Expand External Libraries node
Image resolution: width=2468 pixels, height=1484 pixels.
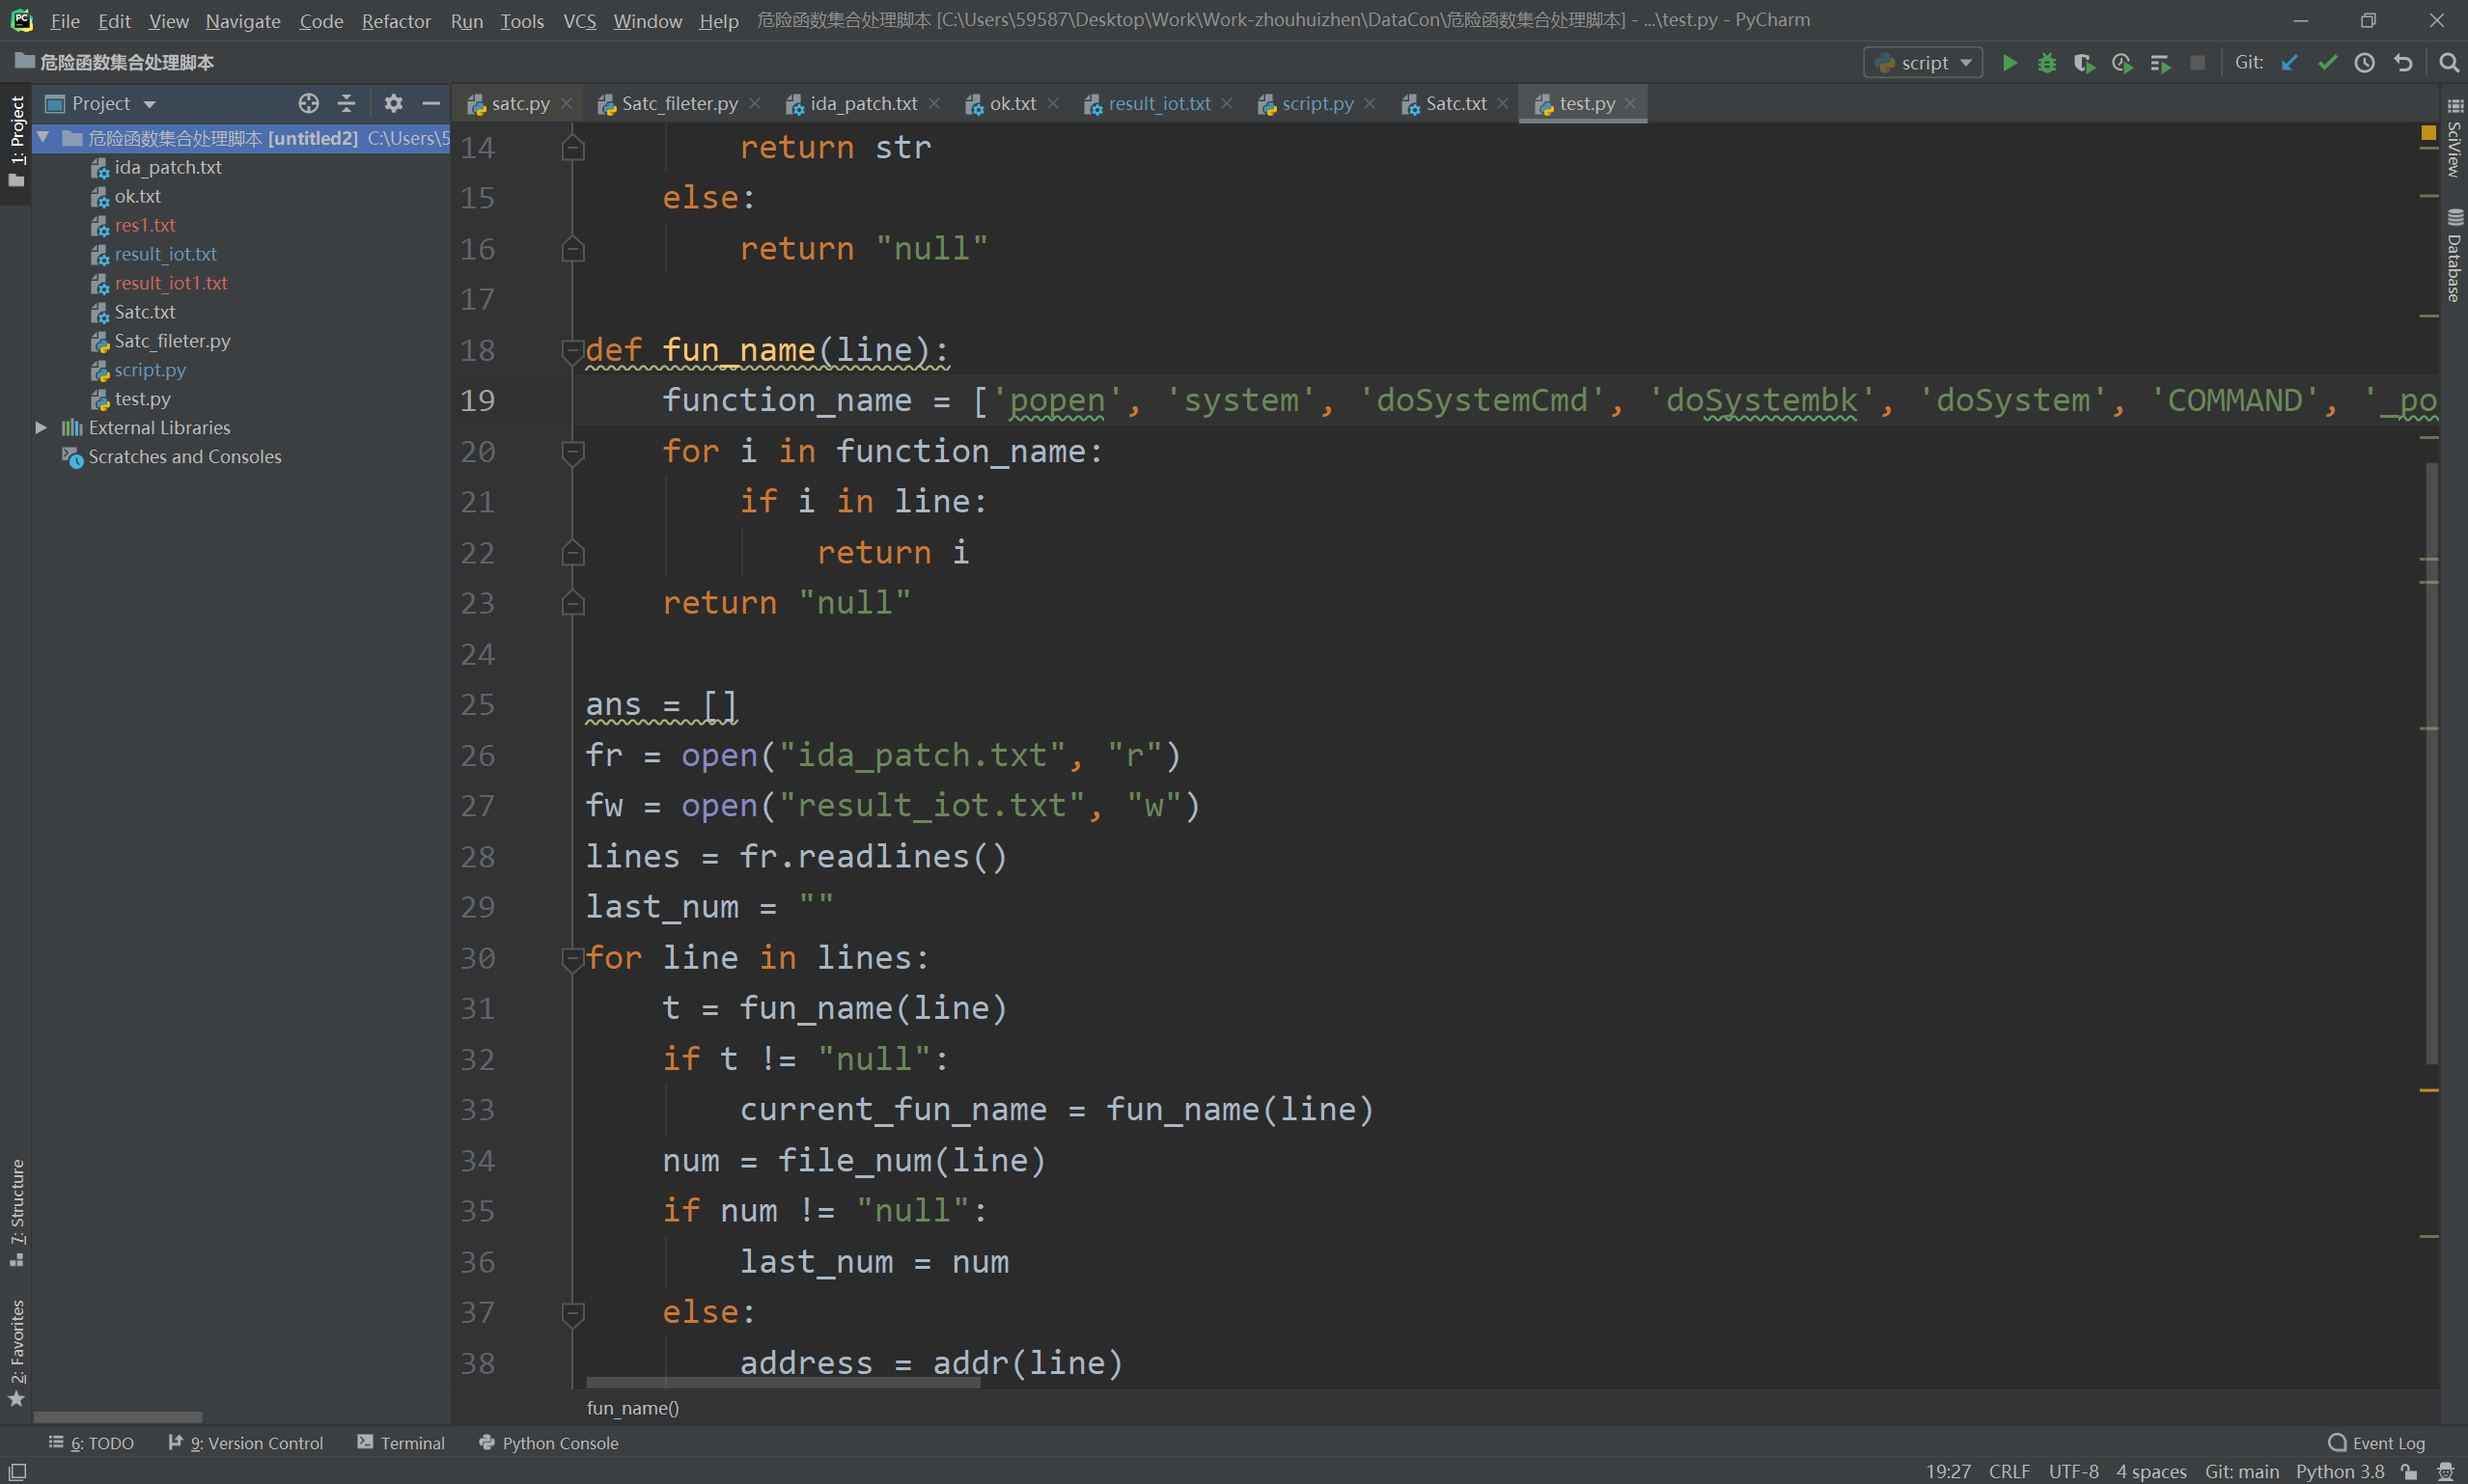pos(41,427)
